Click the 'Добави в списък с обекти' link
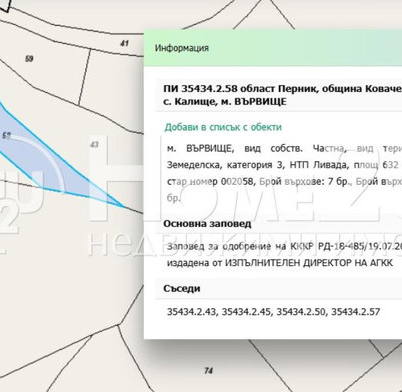402x392 pixels. click(223, 127)
